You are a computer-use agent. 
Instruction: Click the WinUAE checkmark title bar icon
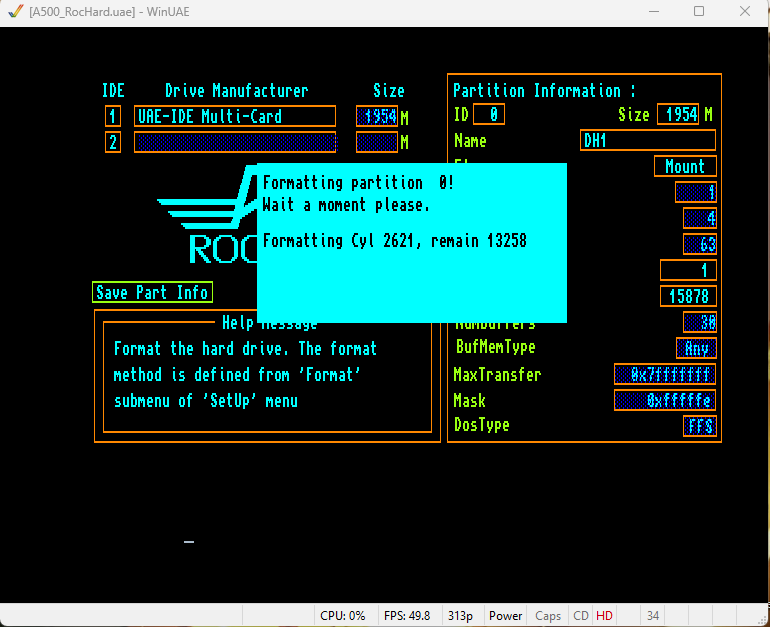16,11
